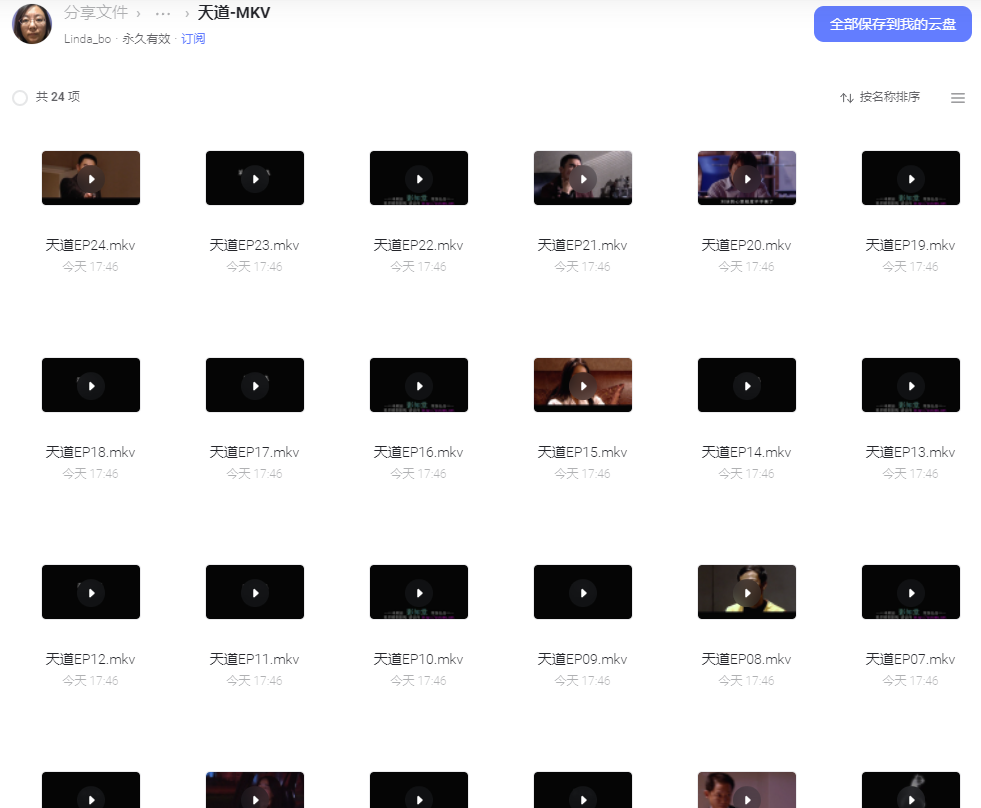981x808 pixels.
Task: Play 天道EP21.mkv using its play icon
Action: point(583,179)
